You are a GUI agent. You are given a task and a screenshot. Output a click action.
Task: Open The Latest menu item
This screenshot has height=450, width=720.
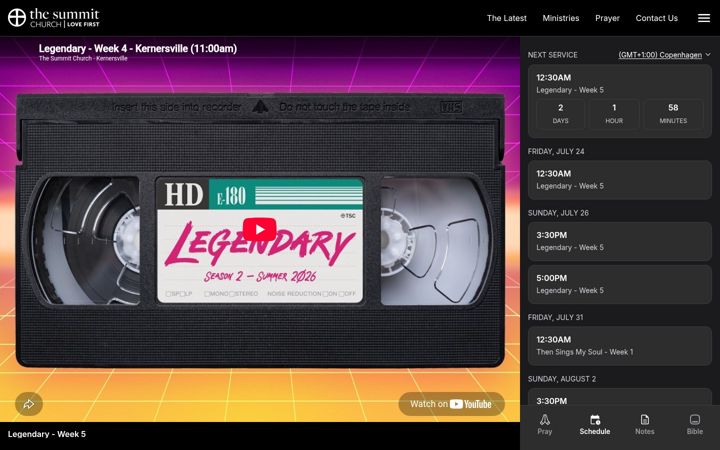[506, 18]
